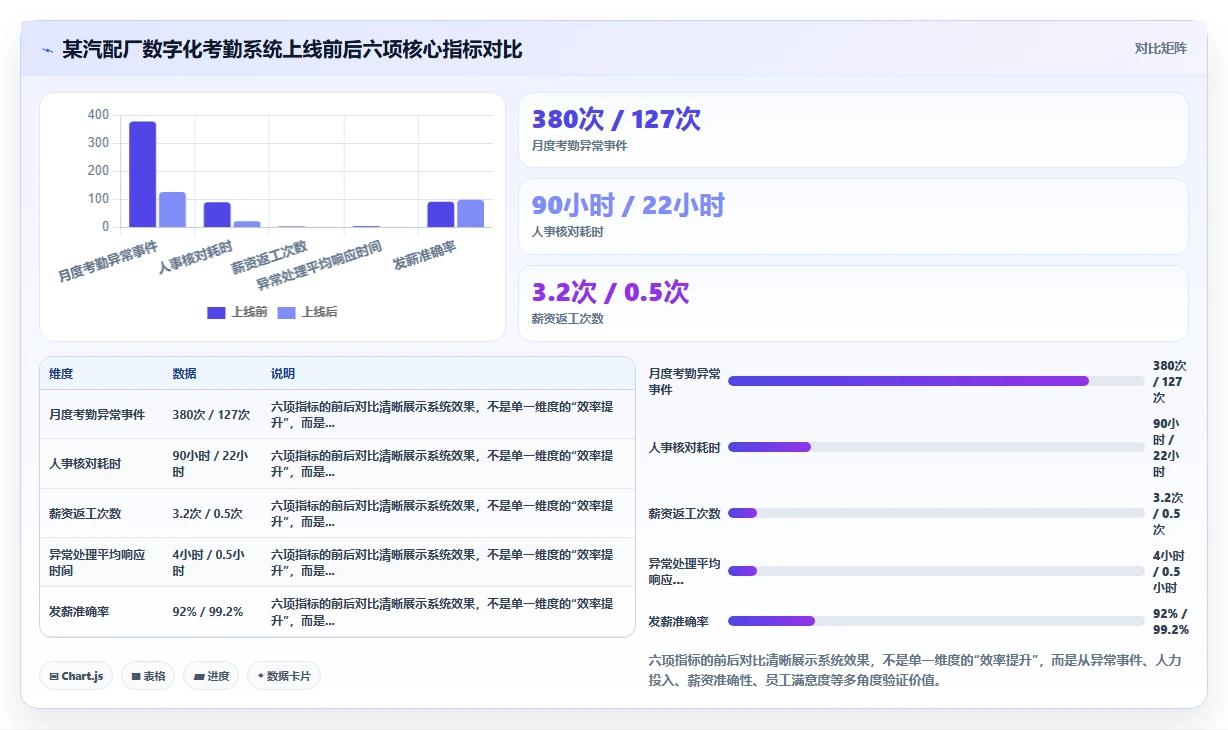Click the 人事核对耗时 progress bar
This screenshot has width=1228, height=730.
point(936,447)
